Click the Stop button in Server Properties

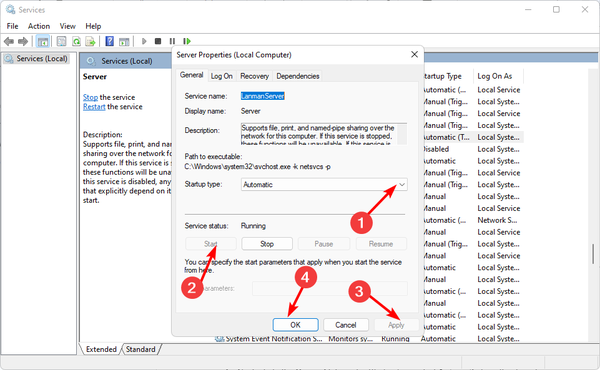click(267, 244)
